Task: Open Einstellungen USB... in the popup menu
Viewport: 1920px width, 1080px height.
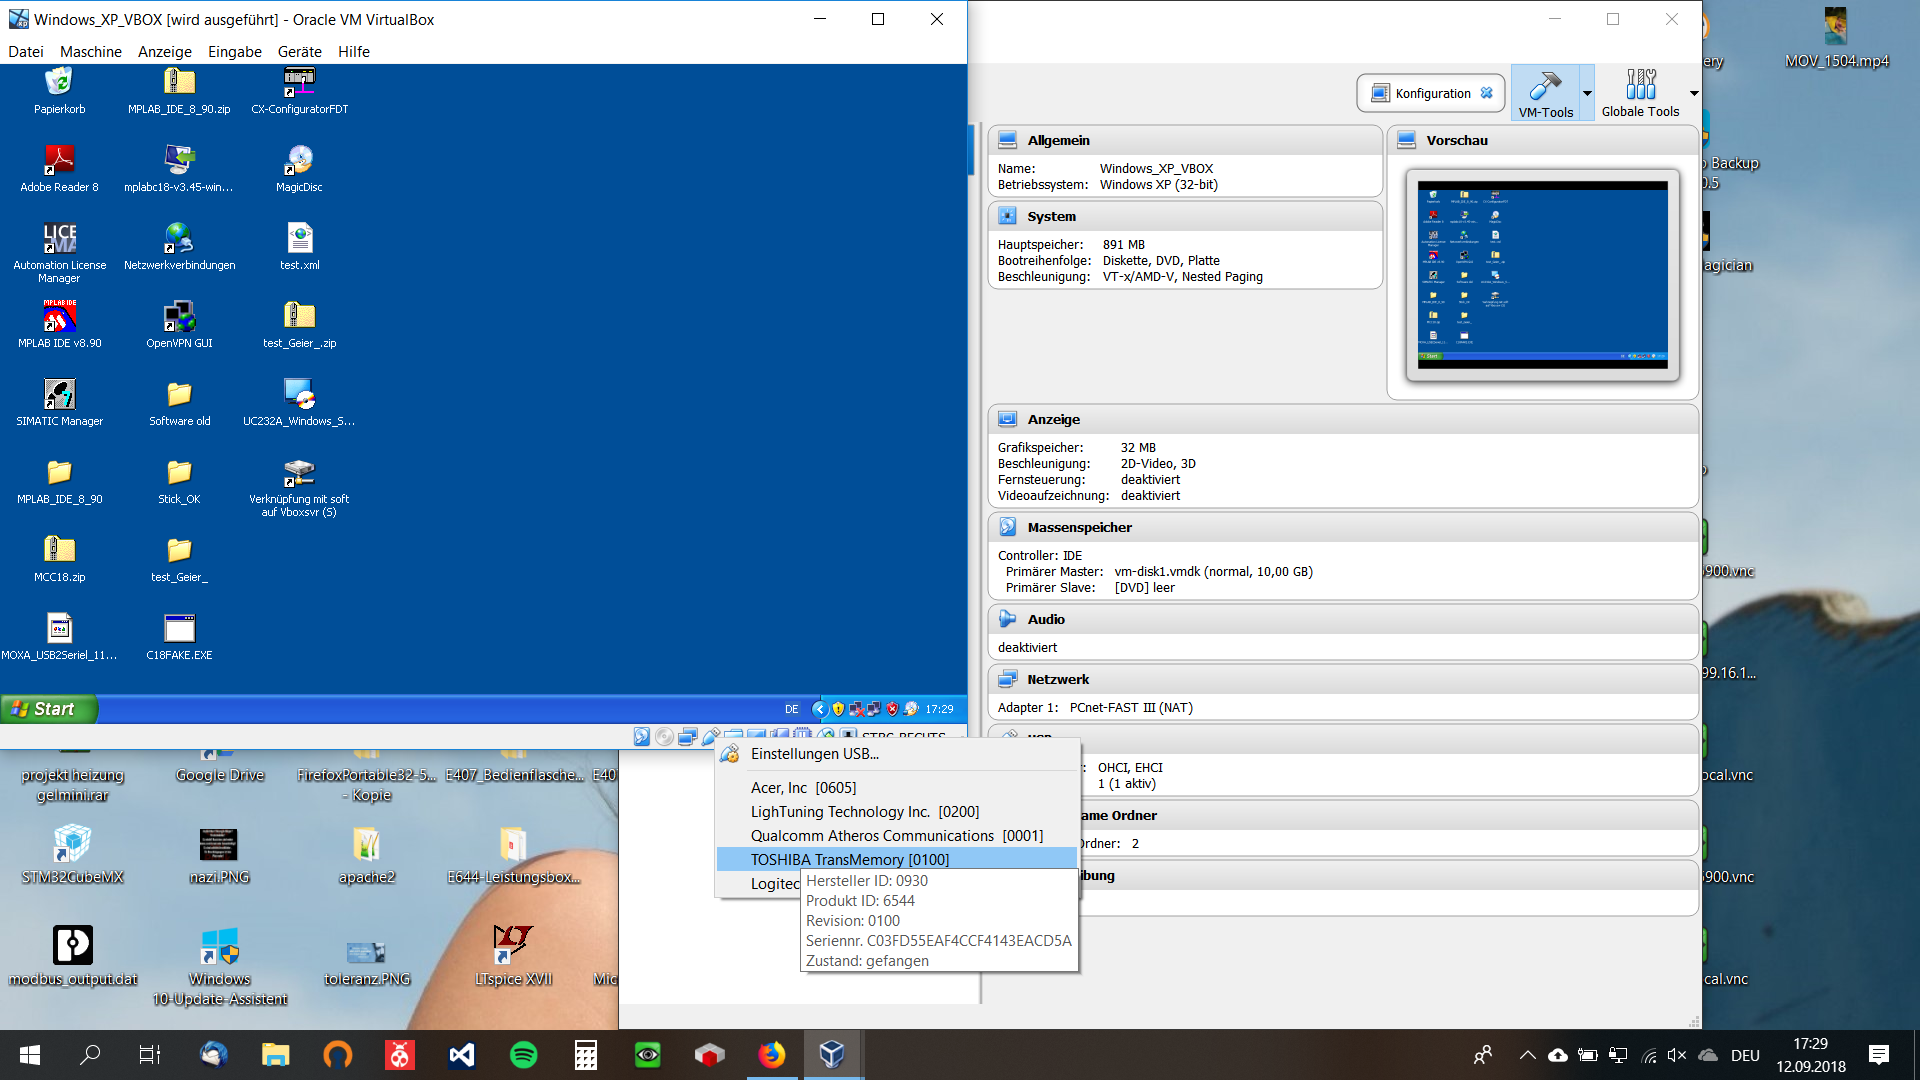Action: coord(898,754)
